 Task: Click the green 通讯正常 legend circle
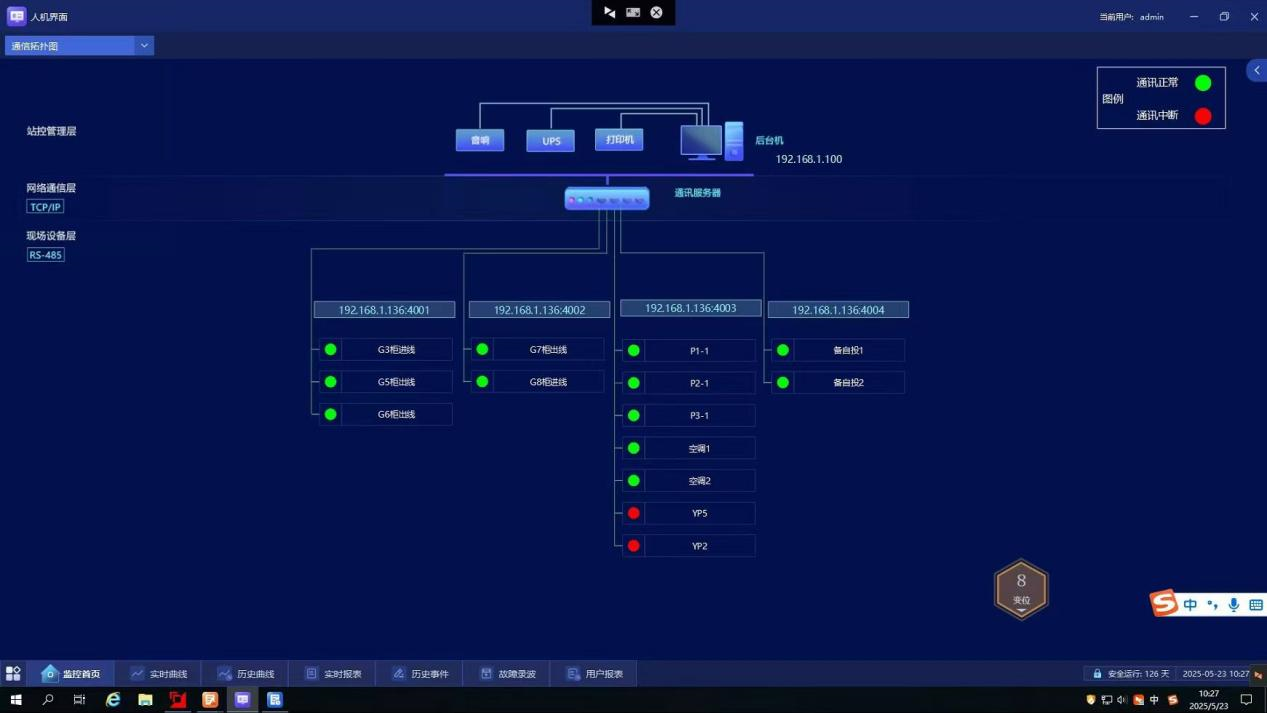click(1203, 83)
